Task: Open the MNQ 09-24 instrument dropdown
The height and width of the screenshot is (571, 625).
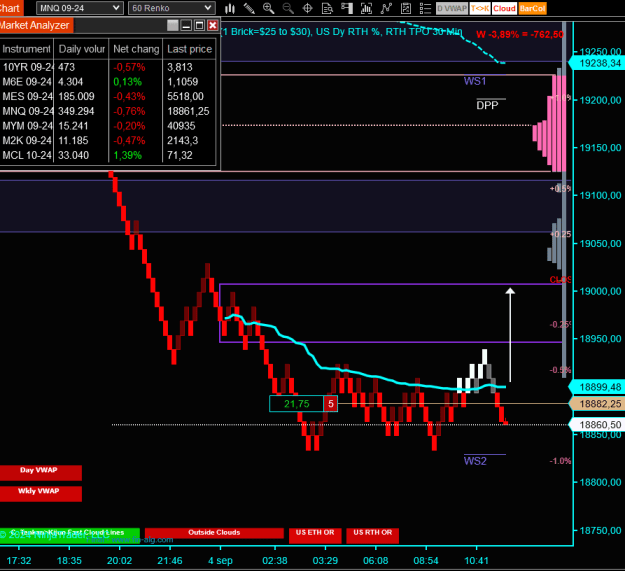Action: pyautogui.click(x=79, y=8)
